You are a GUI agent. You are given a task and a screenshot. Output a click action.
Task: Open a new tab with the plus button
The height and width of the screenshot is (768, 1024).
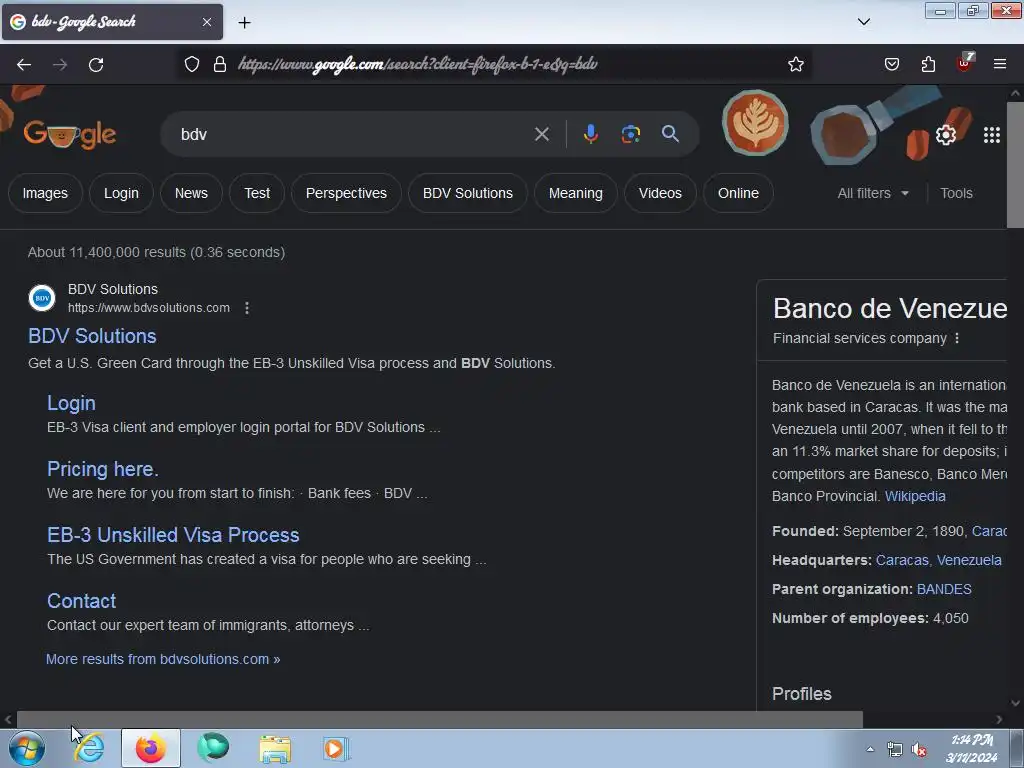[244, 22]
